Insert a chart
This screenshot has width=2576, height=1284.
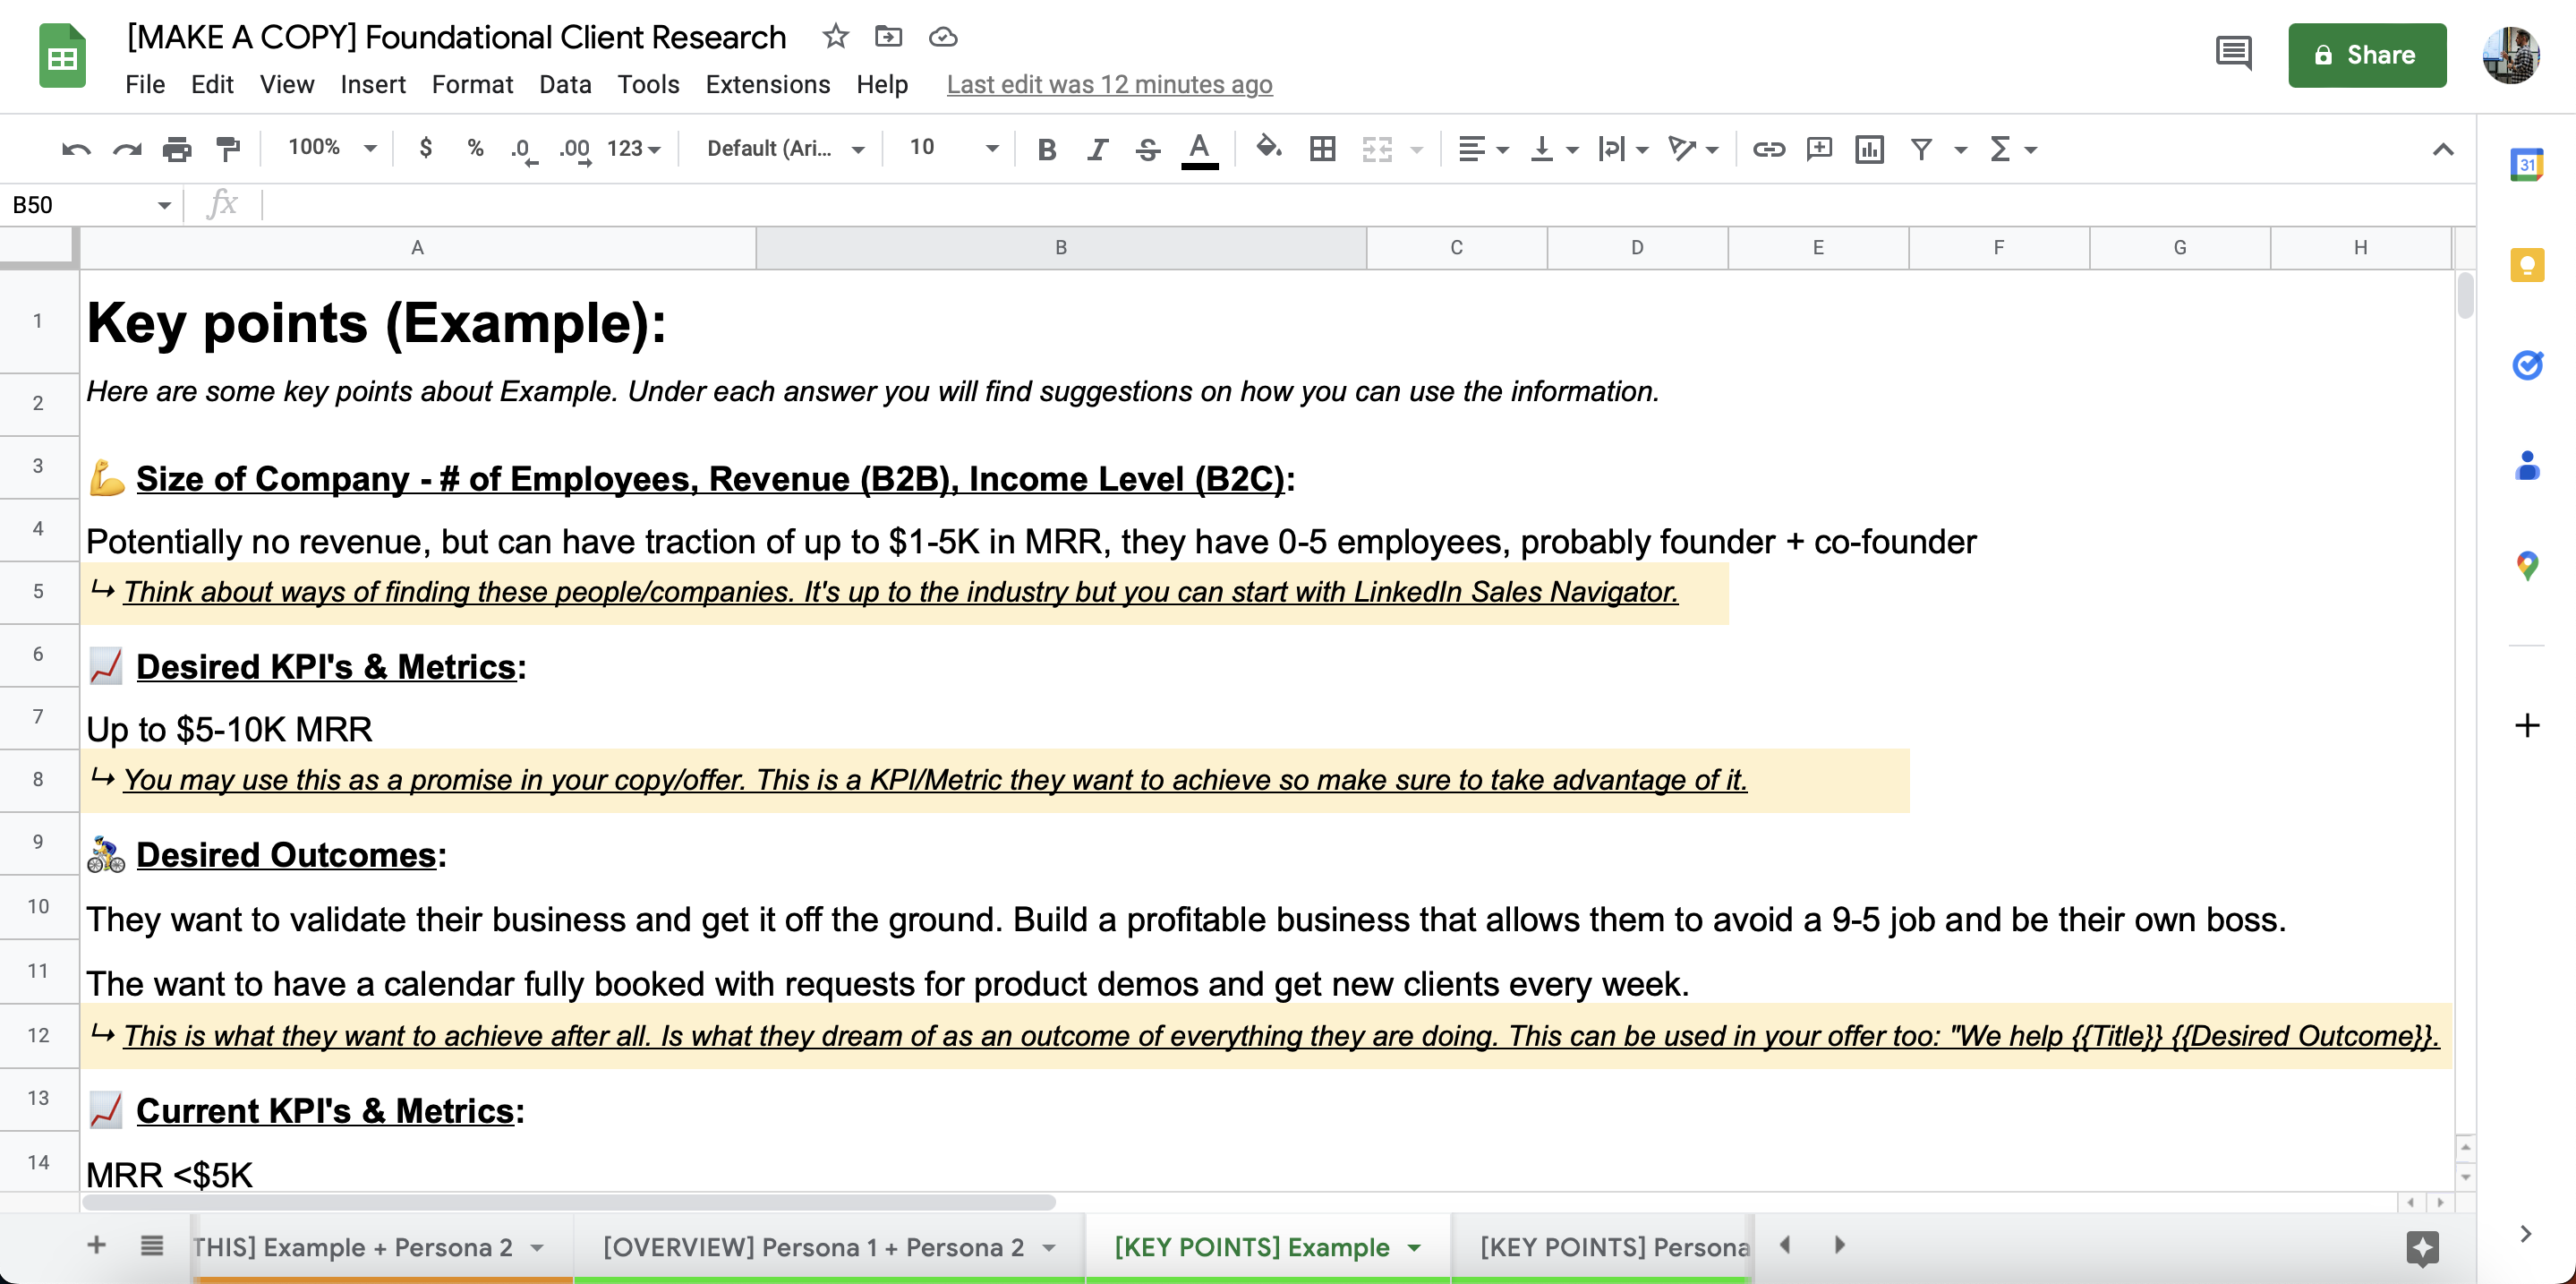(x=1870, y=149)
